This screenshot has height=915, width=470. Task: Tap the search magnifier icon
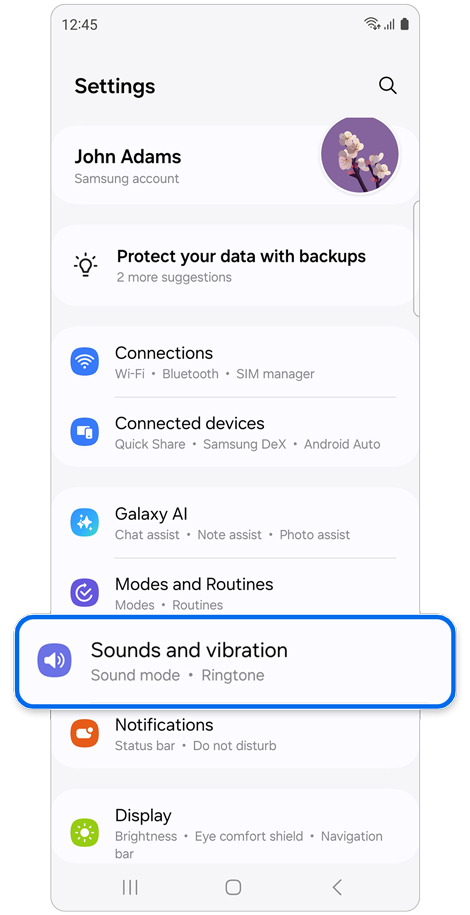pyautogui.click(x=388, y=86)
